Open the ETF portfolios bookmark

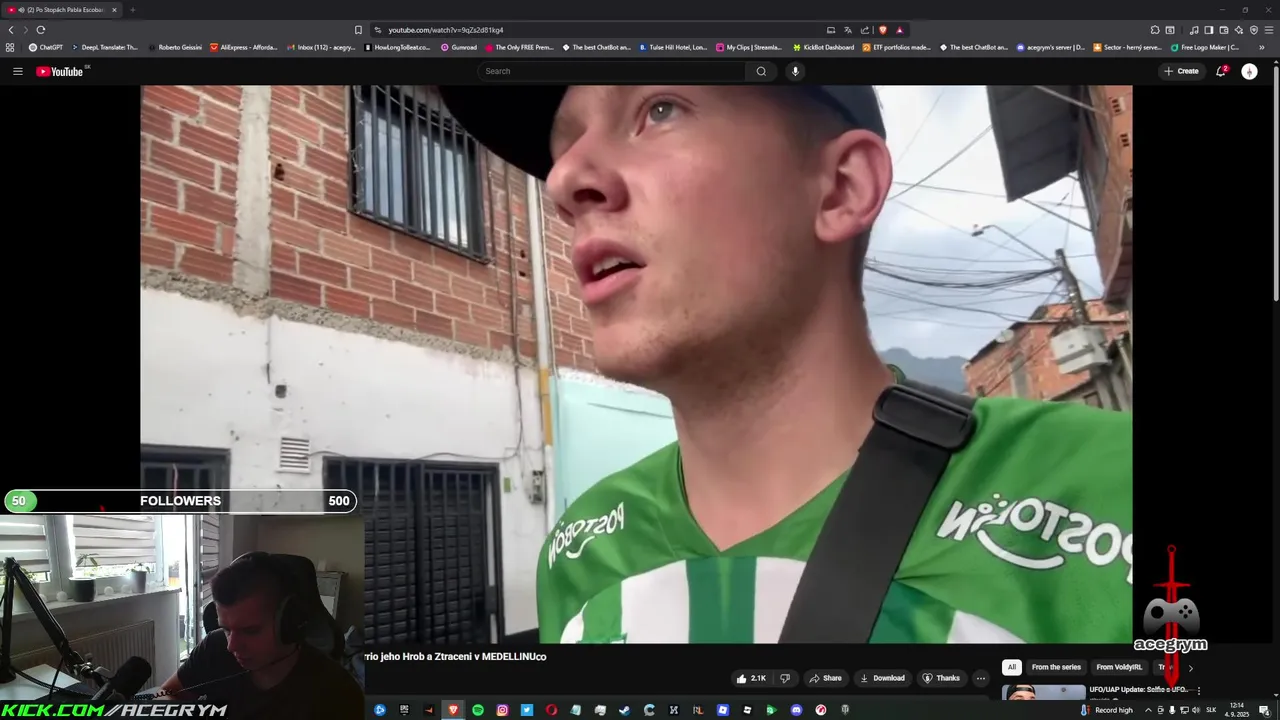[x=897, y=47]
